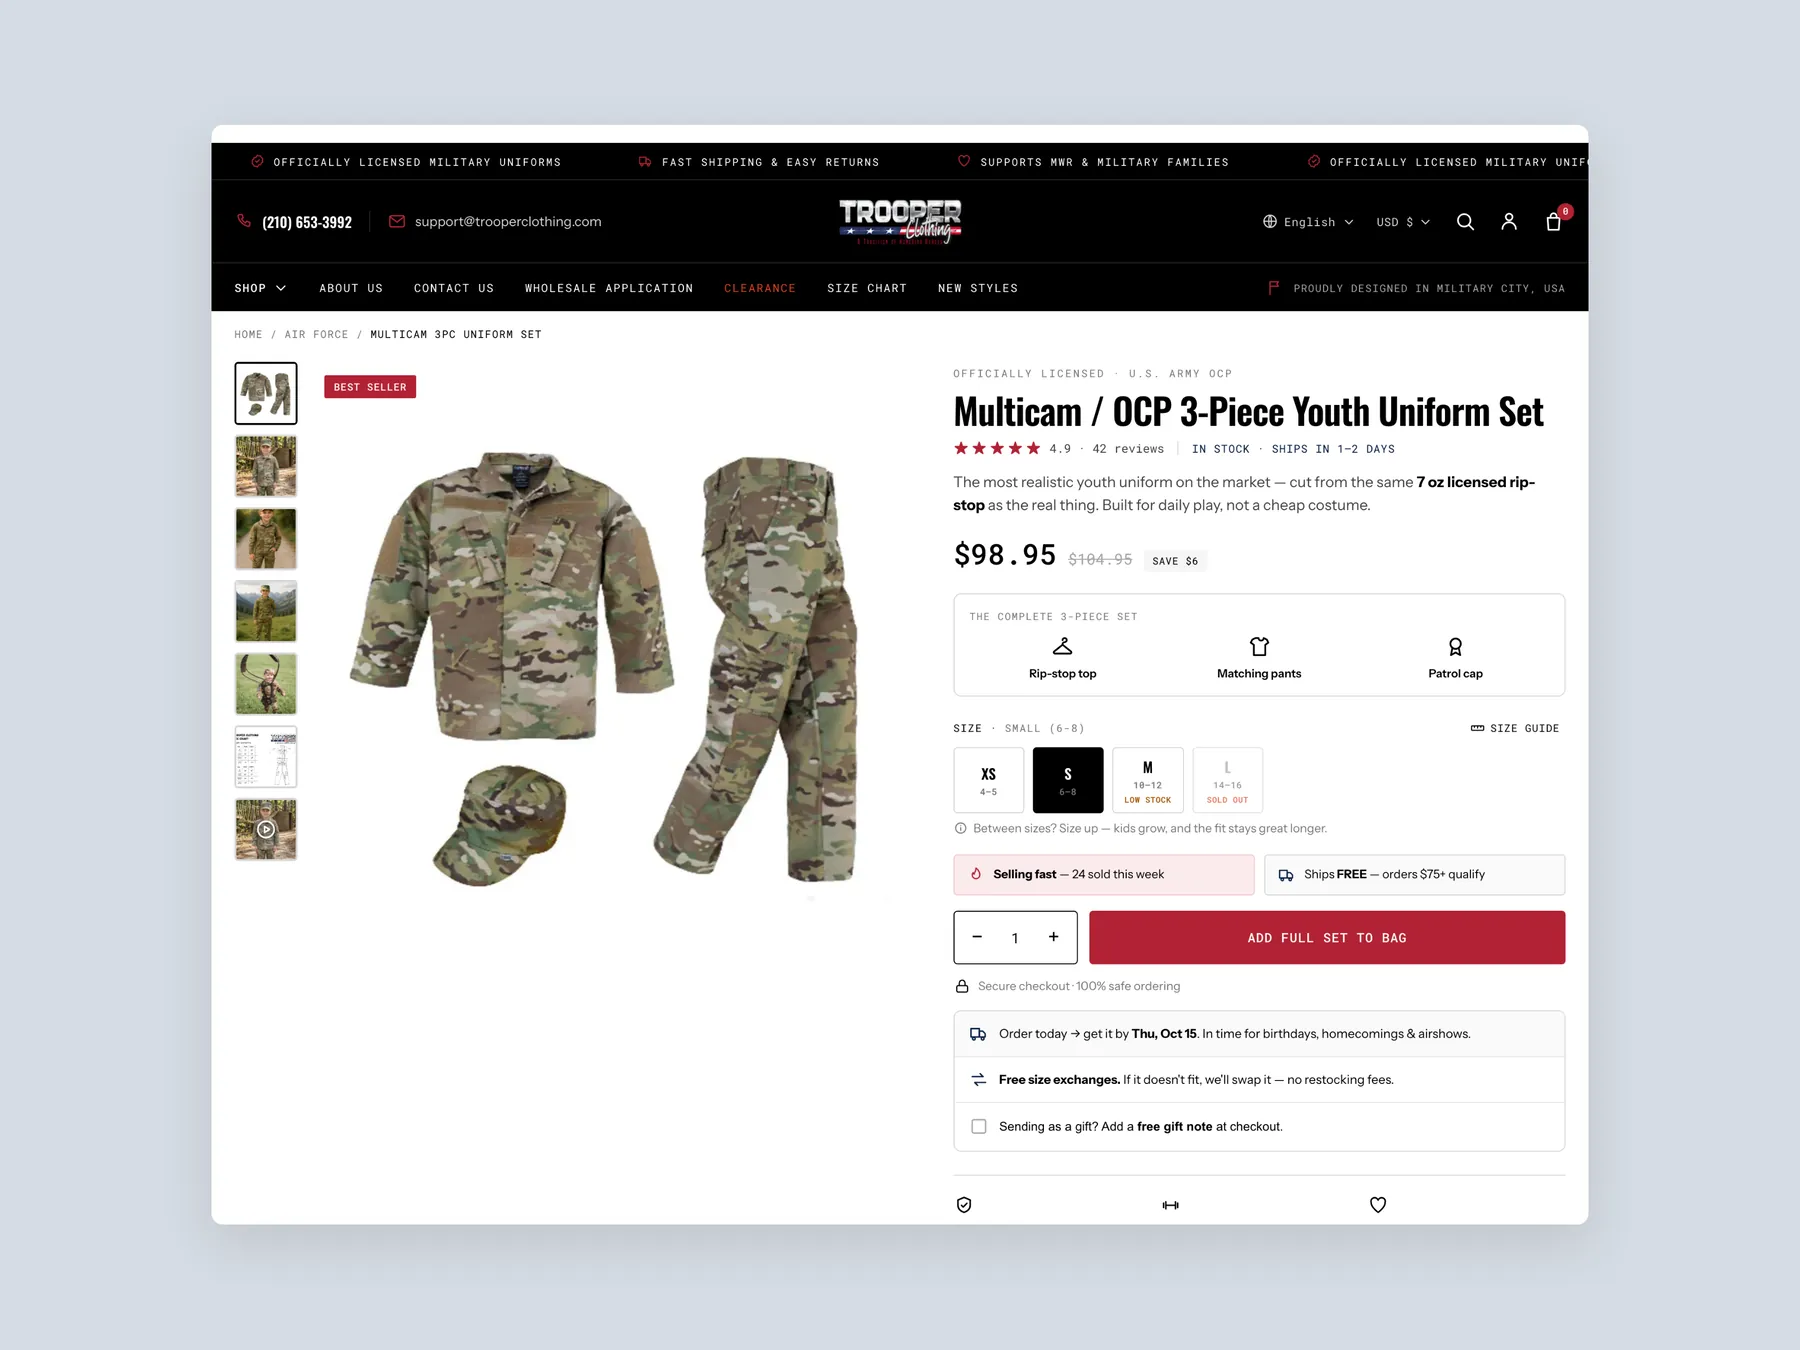Click the 42 reviews link

tap(1128, 449)
